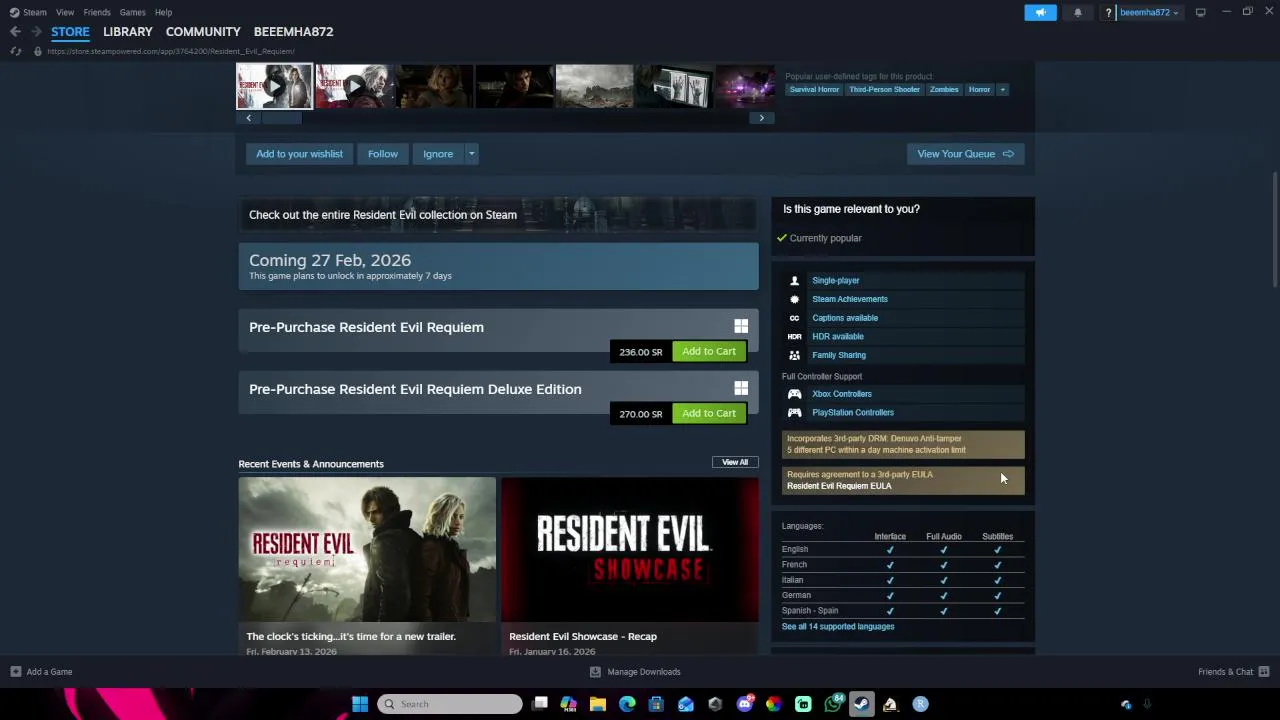Open Resident Evil Showcase Recap card
Image resolution: width=1280 pixels, height=720 pixels.
pos(630,566)
